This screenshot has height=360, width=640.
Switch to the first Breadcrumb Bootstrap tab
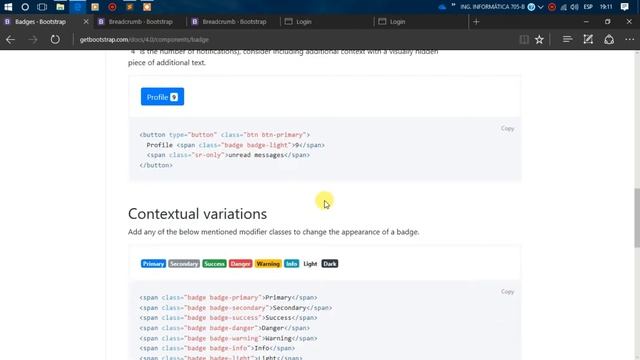140,22
